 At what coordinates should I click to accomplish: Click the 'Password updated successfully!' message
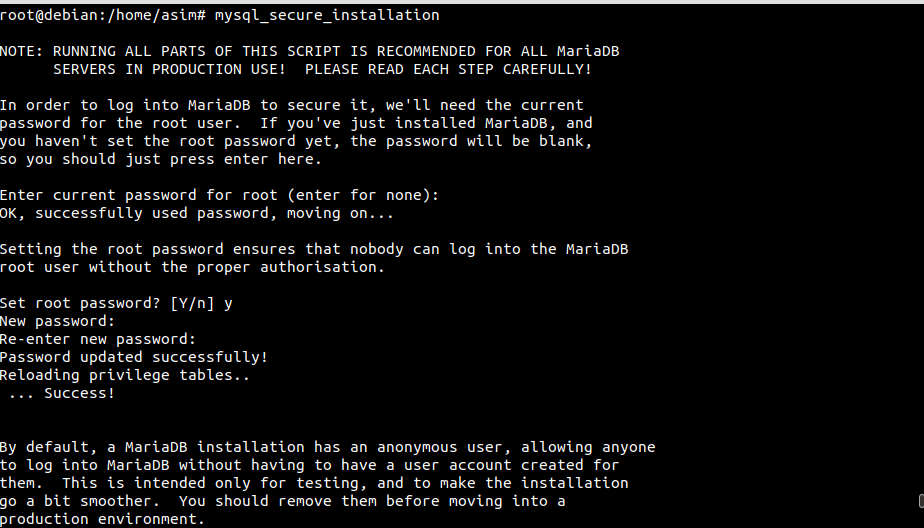(x=134, y=357)
